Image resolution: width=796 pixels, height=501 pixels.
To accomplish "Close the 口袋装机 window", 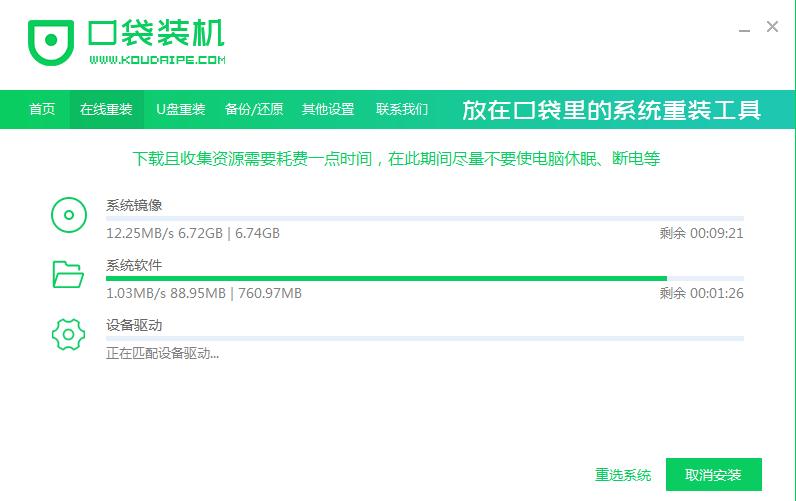I will pyautogui.click(x=772, y=27).
